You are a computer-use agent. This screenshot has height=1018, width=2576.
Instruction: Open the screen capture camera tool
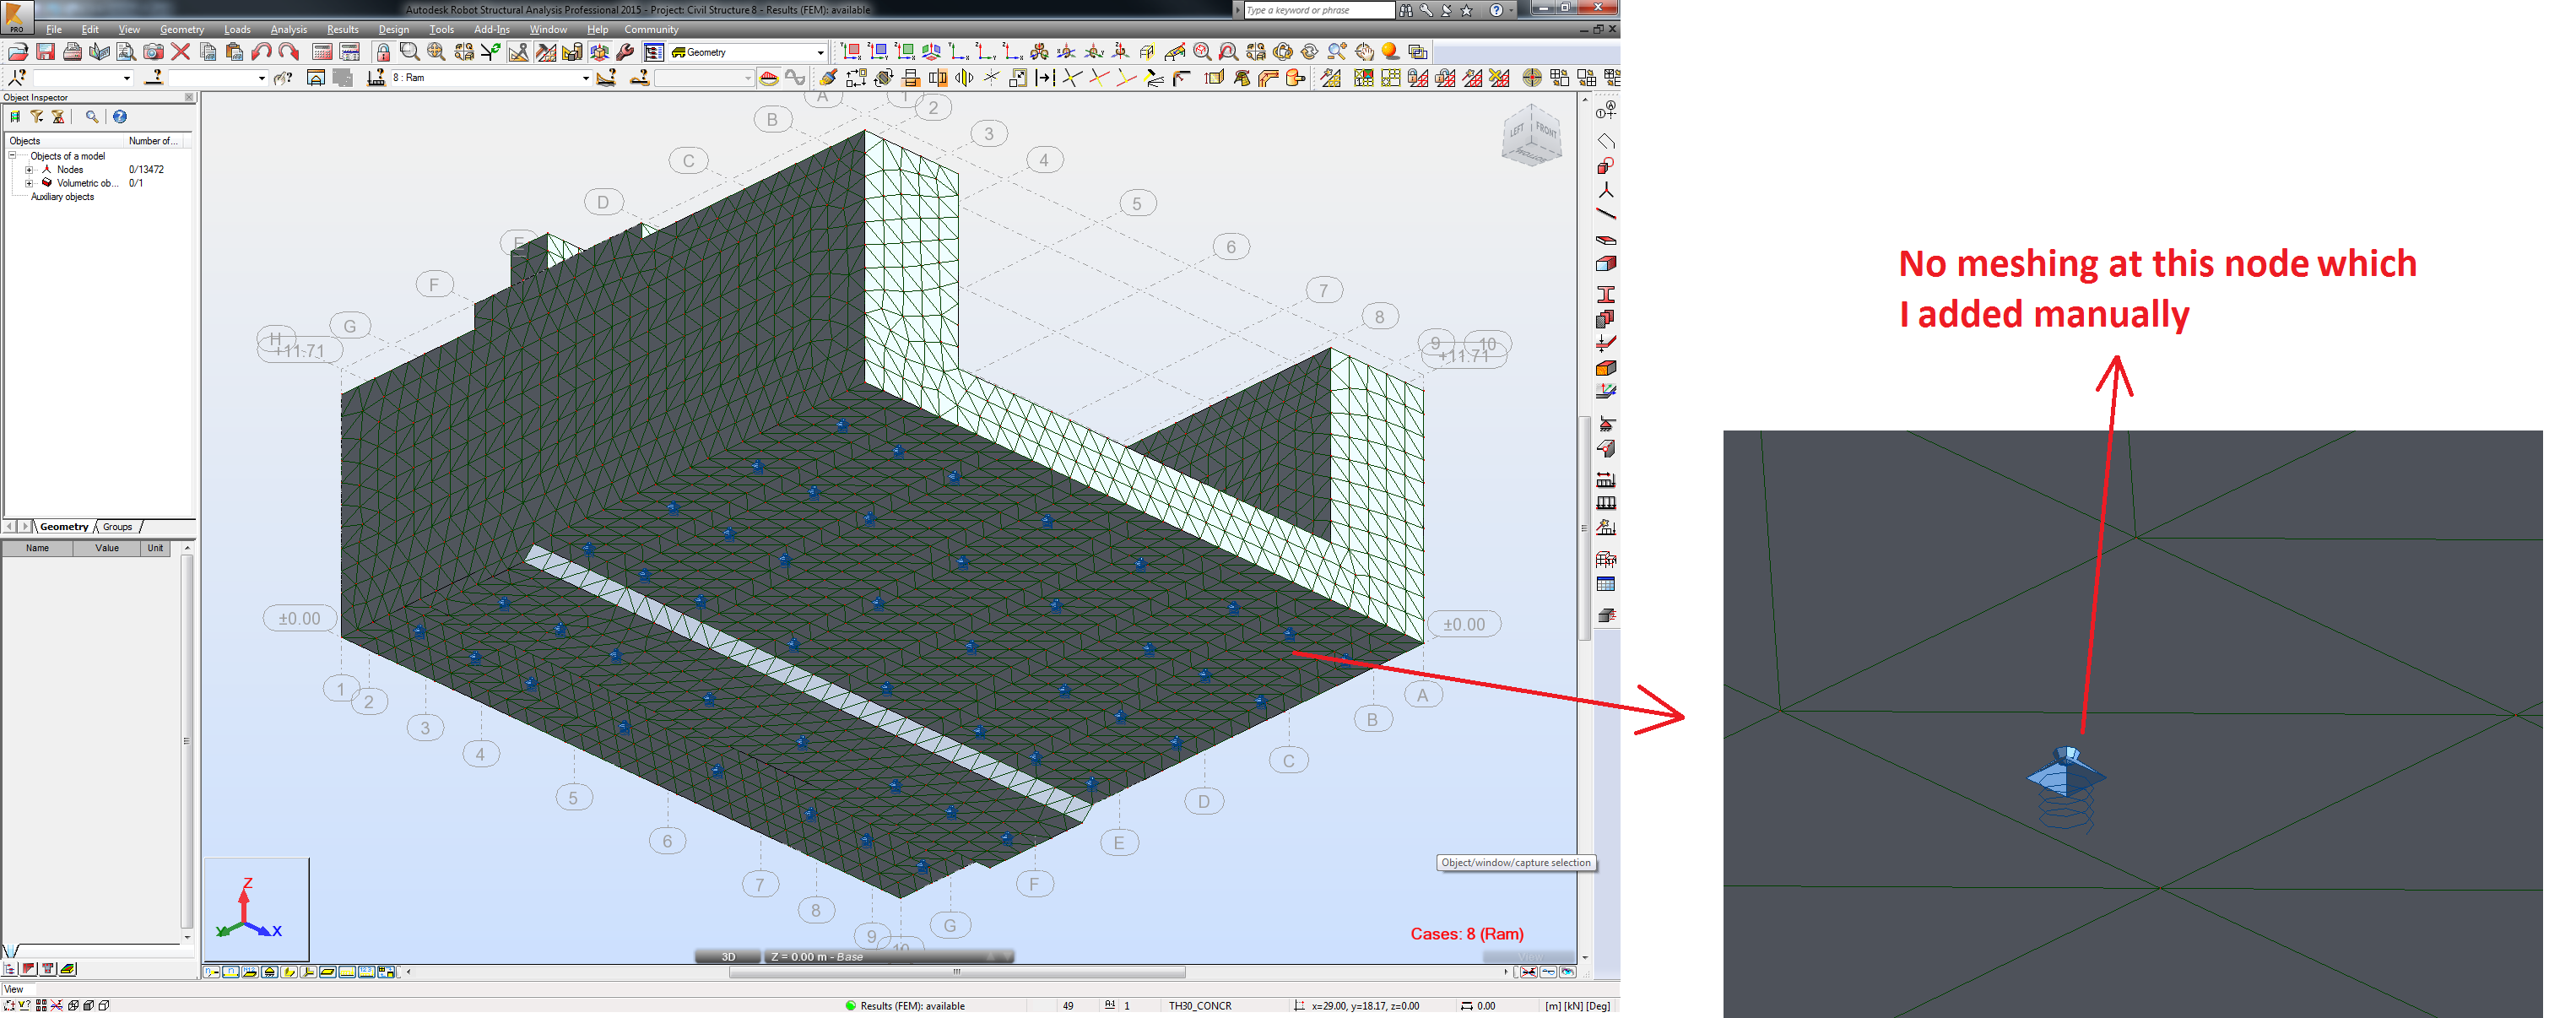coord(153,52)
